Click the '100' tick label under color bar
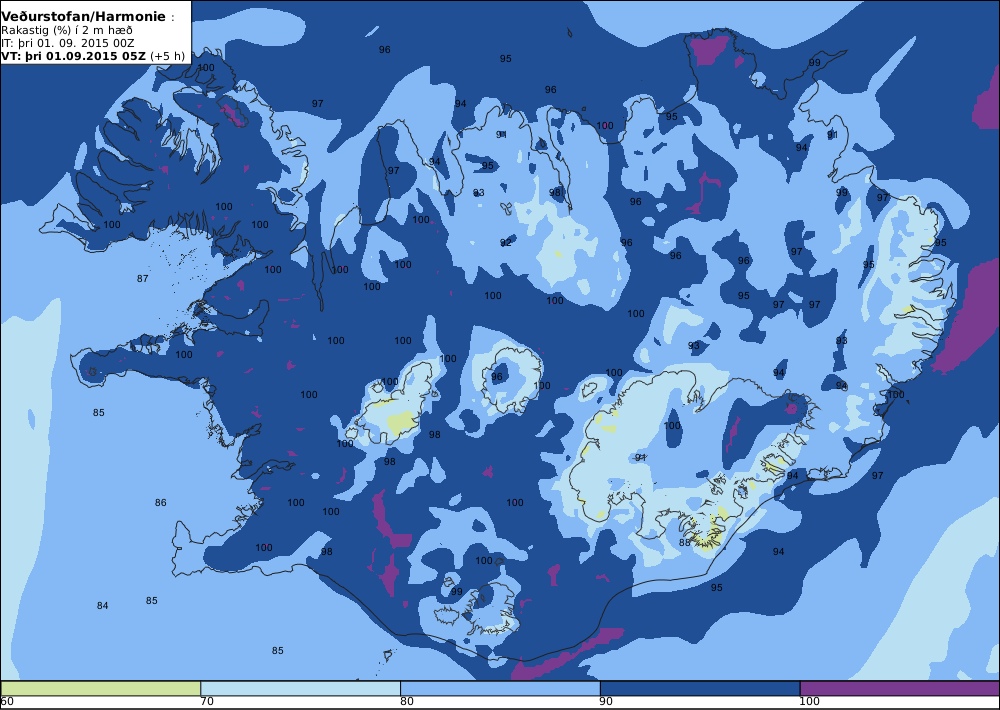1000x710 pixels. 810,702
